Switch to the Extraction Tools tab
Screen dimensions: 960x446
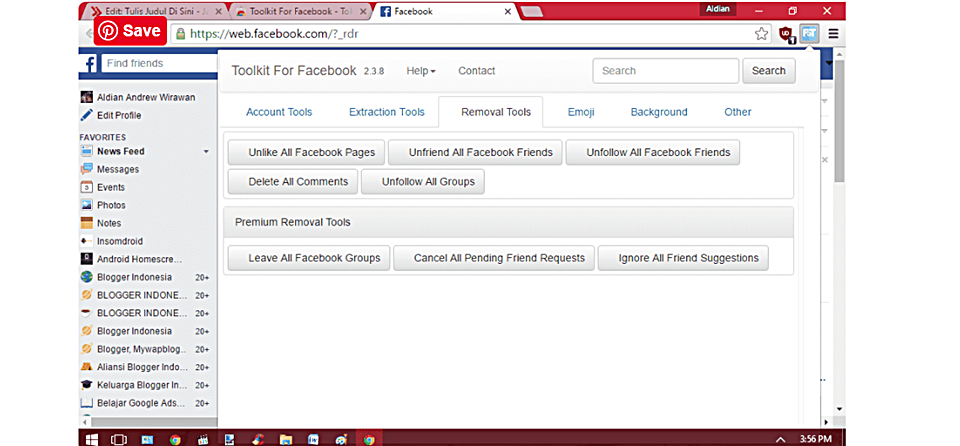point(387,112)
